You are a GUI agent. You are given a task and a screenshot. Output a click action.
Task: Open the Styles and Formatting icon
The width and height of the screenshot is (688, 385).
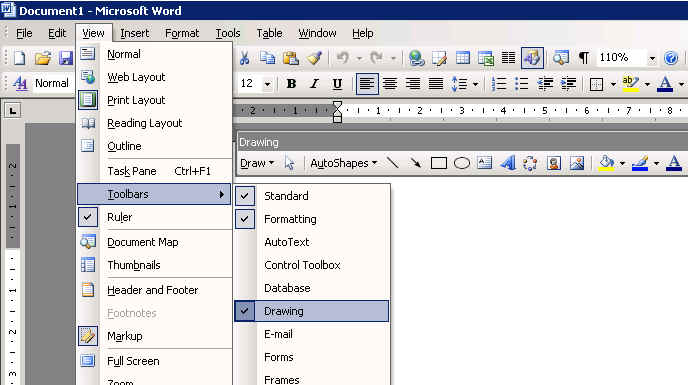pos(20,83)
